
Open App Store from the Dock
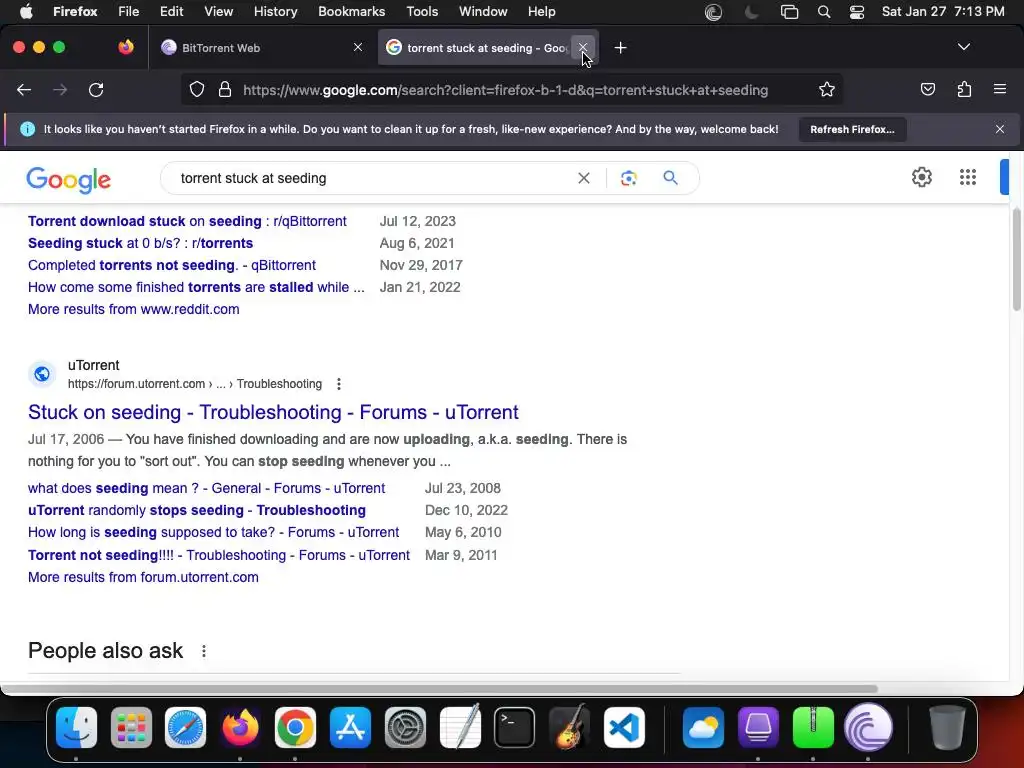click(350, 727)
